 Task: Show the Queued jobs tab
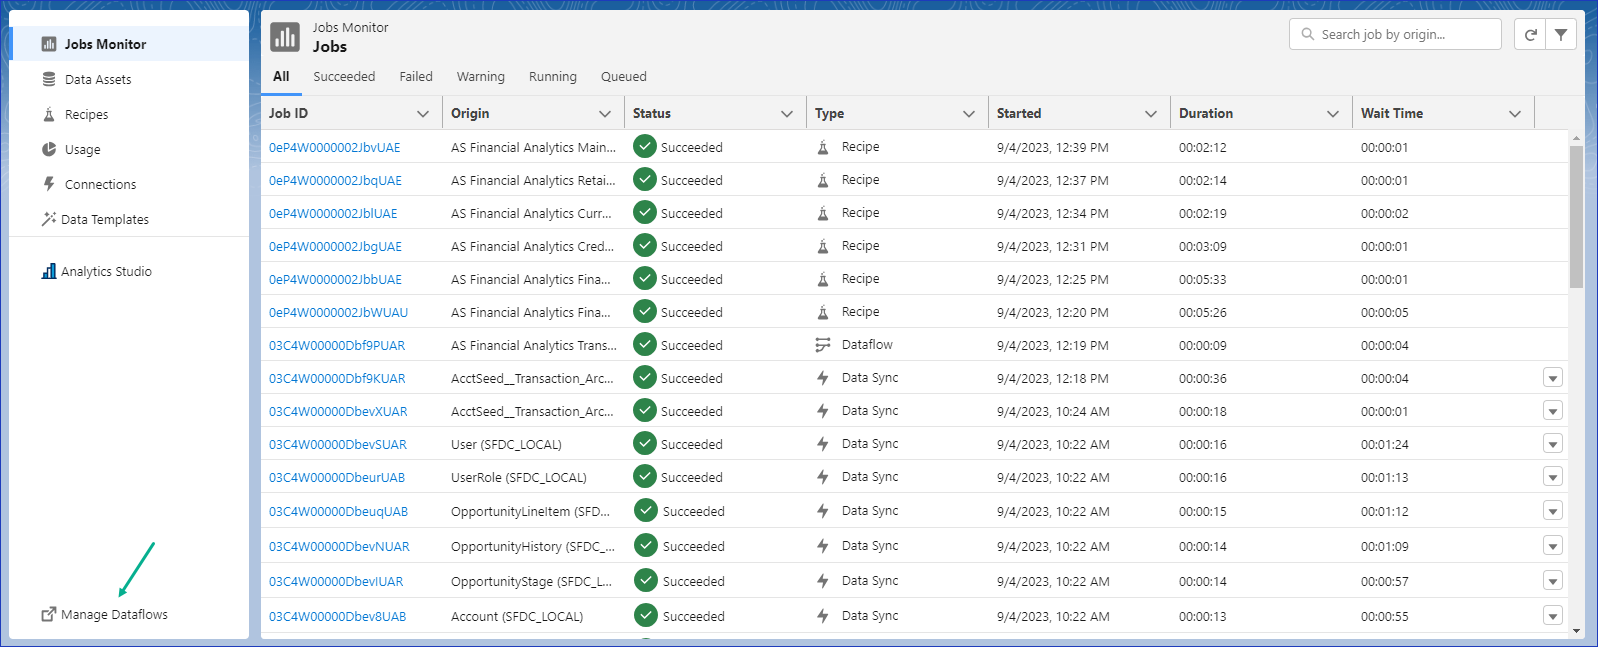click(x=623, y=77)
